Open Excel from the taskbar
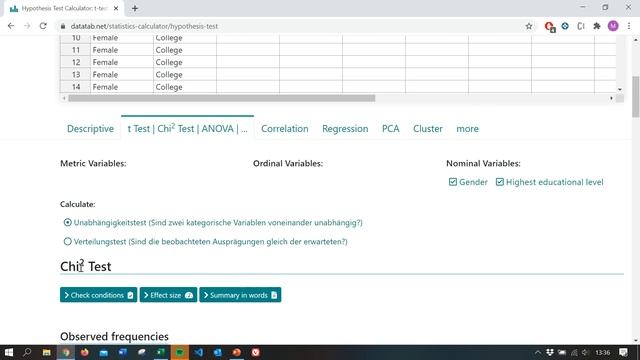 pos(161,352)
